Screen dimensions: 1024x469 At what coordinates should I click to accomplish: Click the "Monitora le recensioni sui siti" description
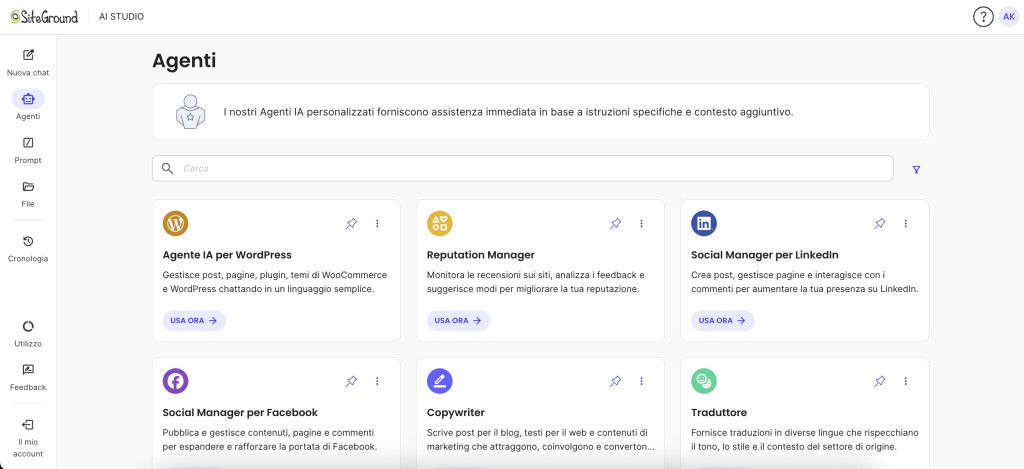pyautogui.click(x=536, y=282)
